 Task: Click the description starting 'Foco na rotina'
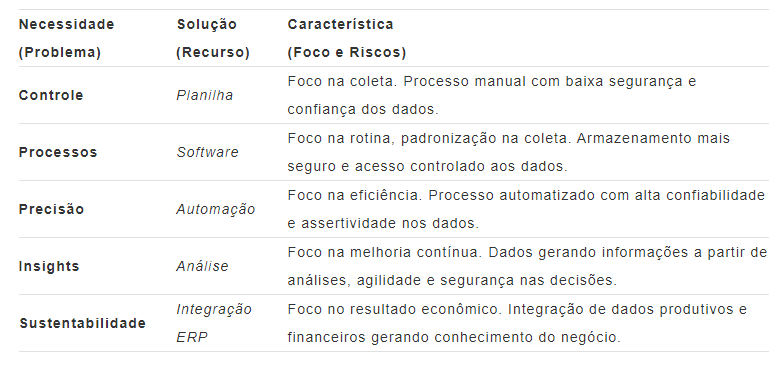(x=509, y=152)
